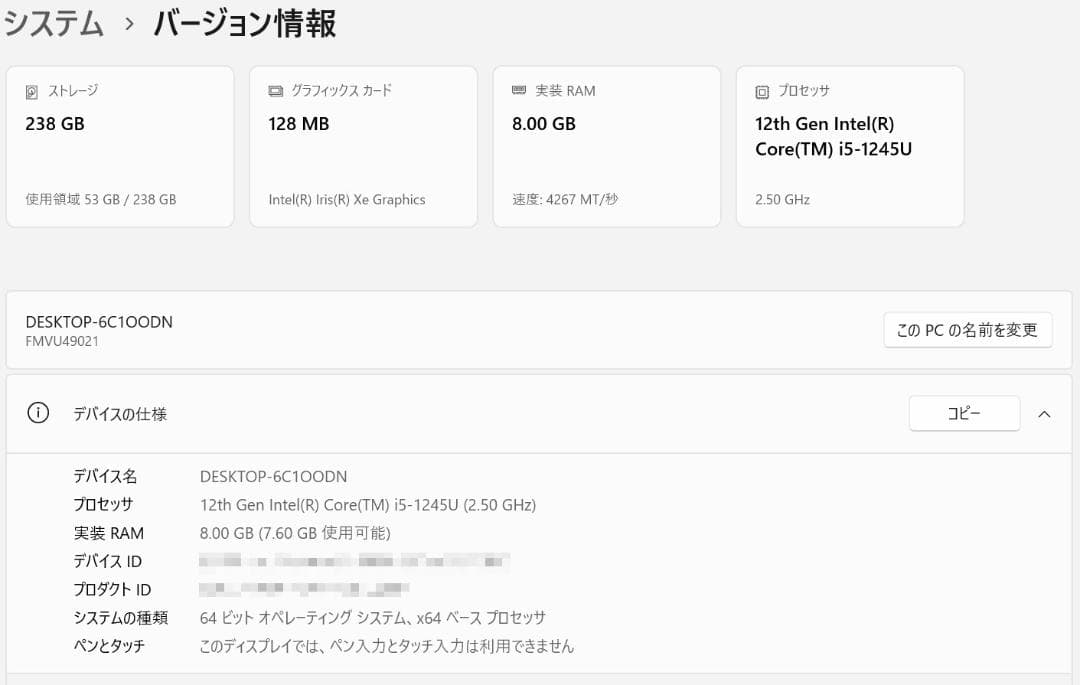Click the storage icon on the 238 GB card
Image resolution: width=1080 pixels, height=685 pixels.
click(x=30, y=91)
